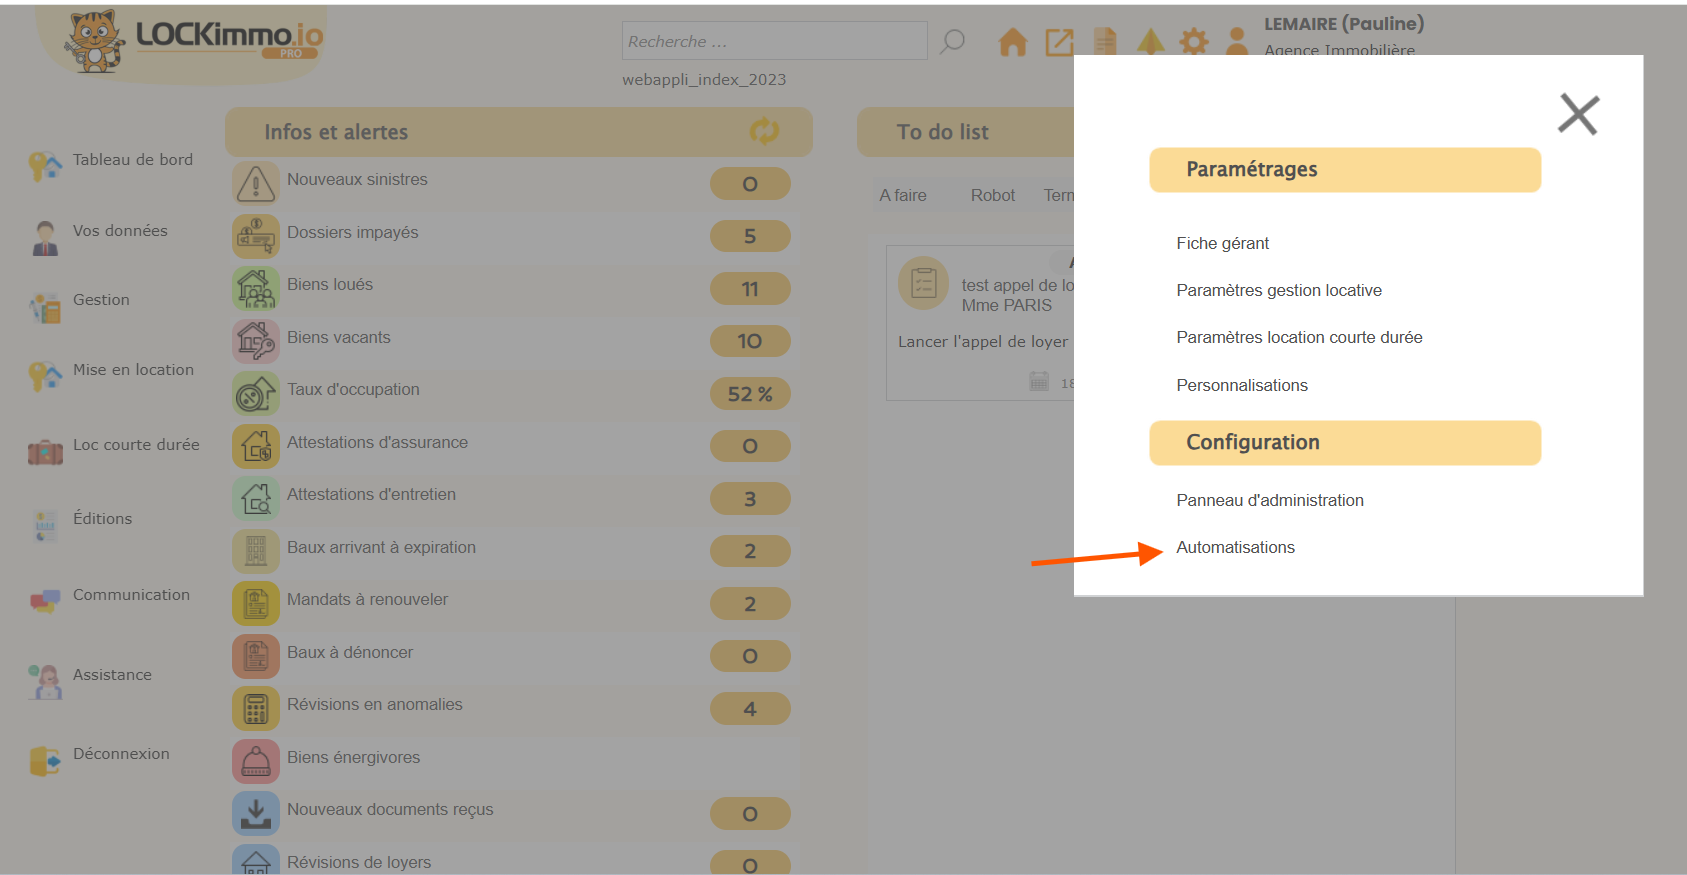This screenshot has height=875, width=1687.
Task: Type in the Recherche search field
Action: click(x=773, y=41)
